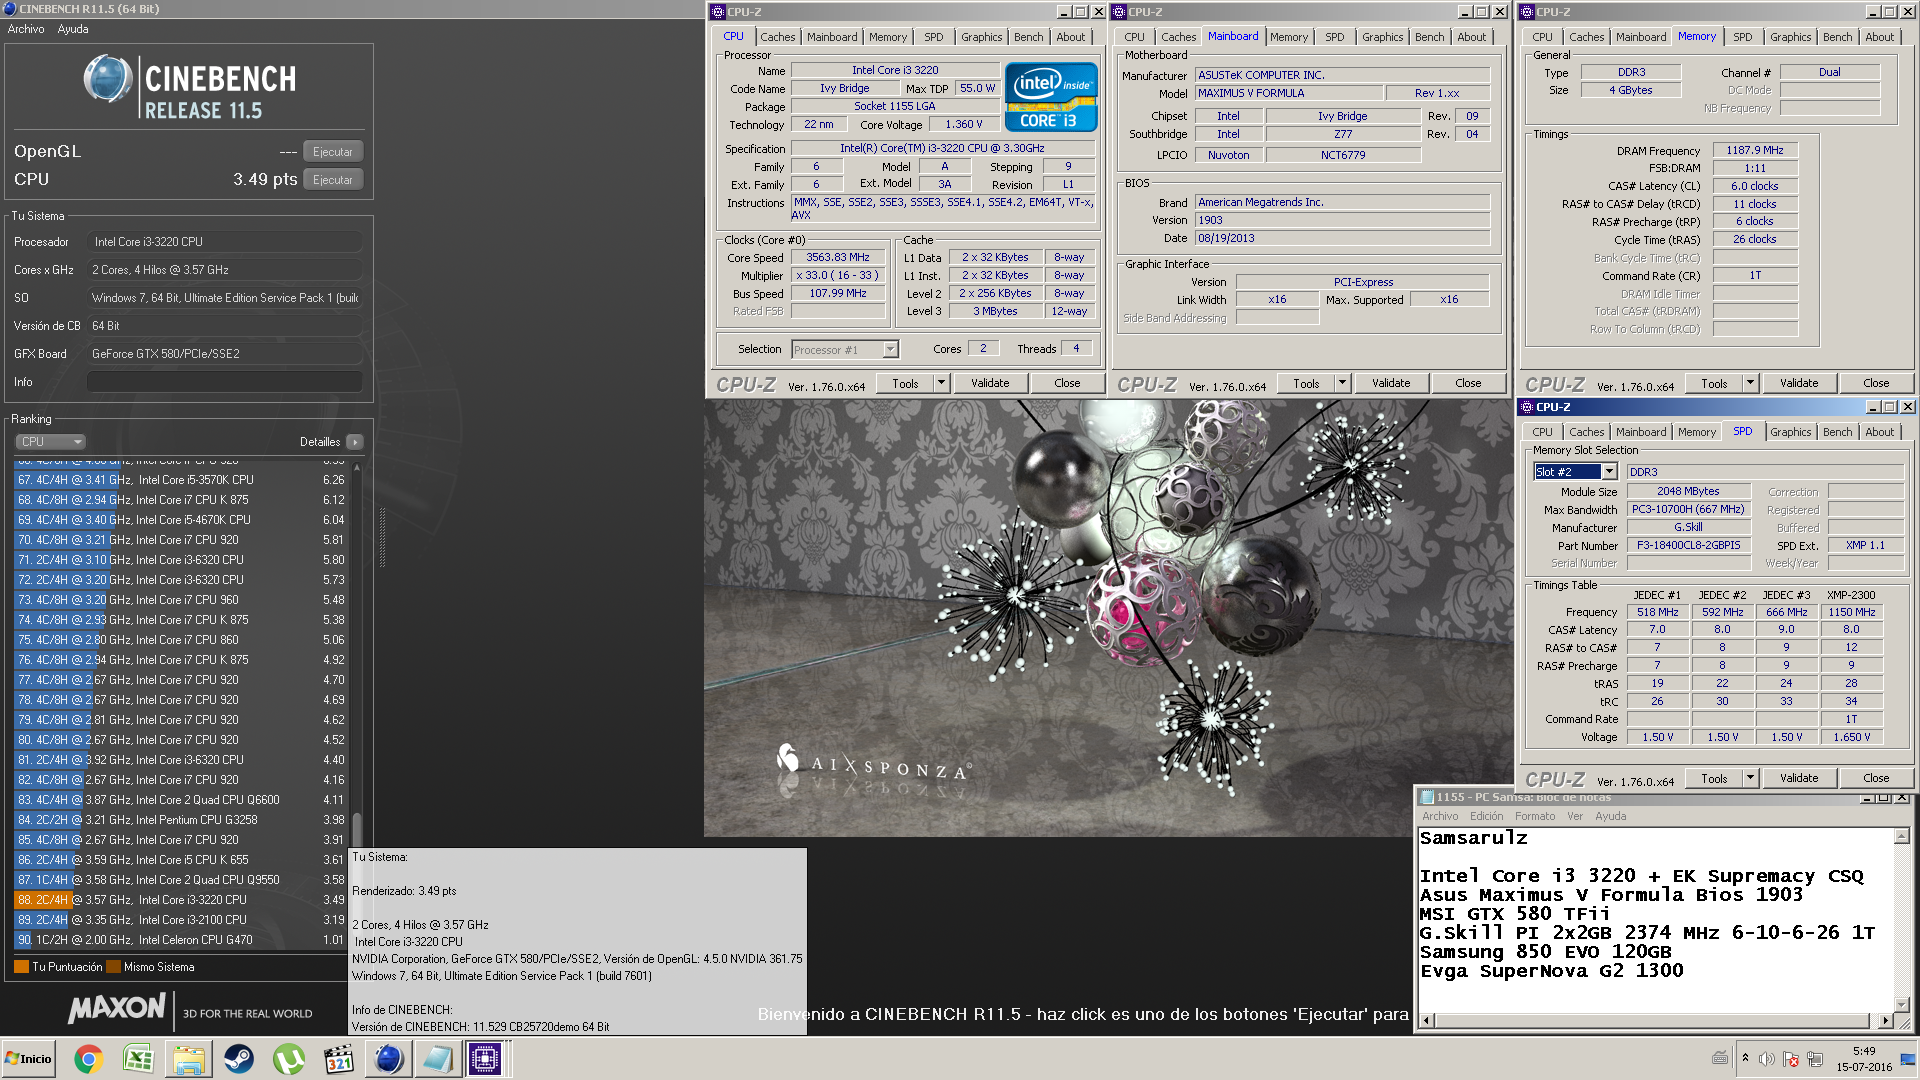Select ranking row 'Intel Pentium CPU G3258'
The width and height of the screenshot is (1920, 1080).
tap(180, 820)
